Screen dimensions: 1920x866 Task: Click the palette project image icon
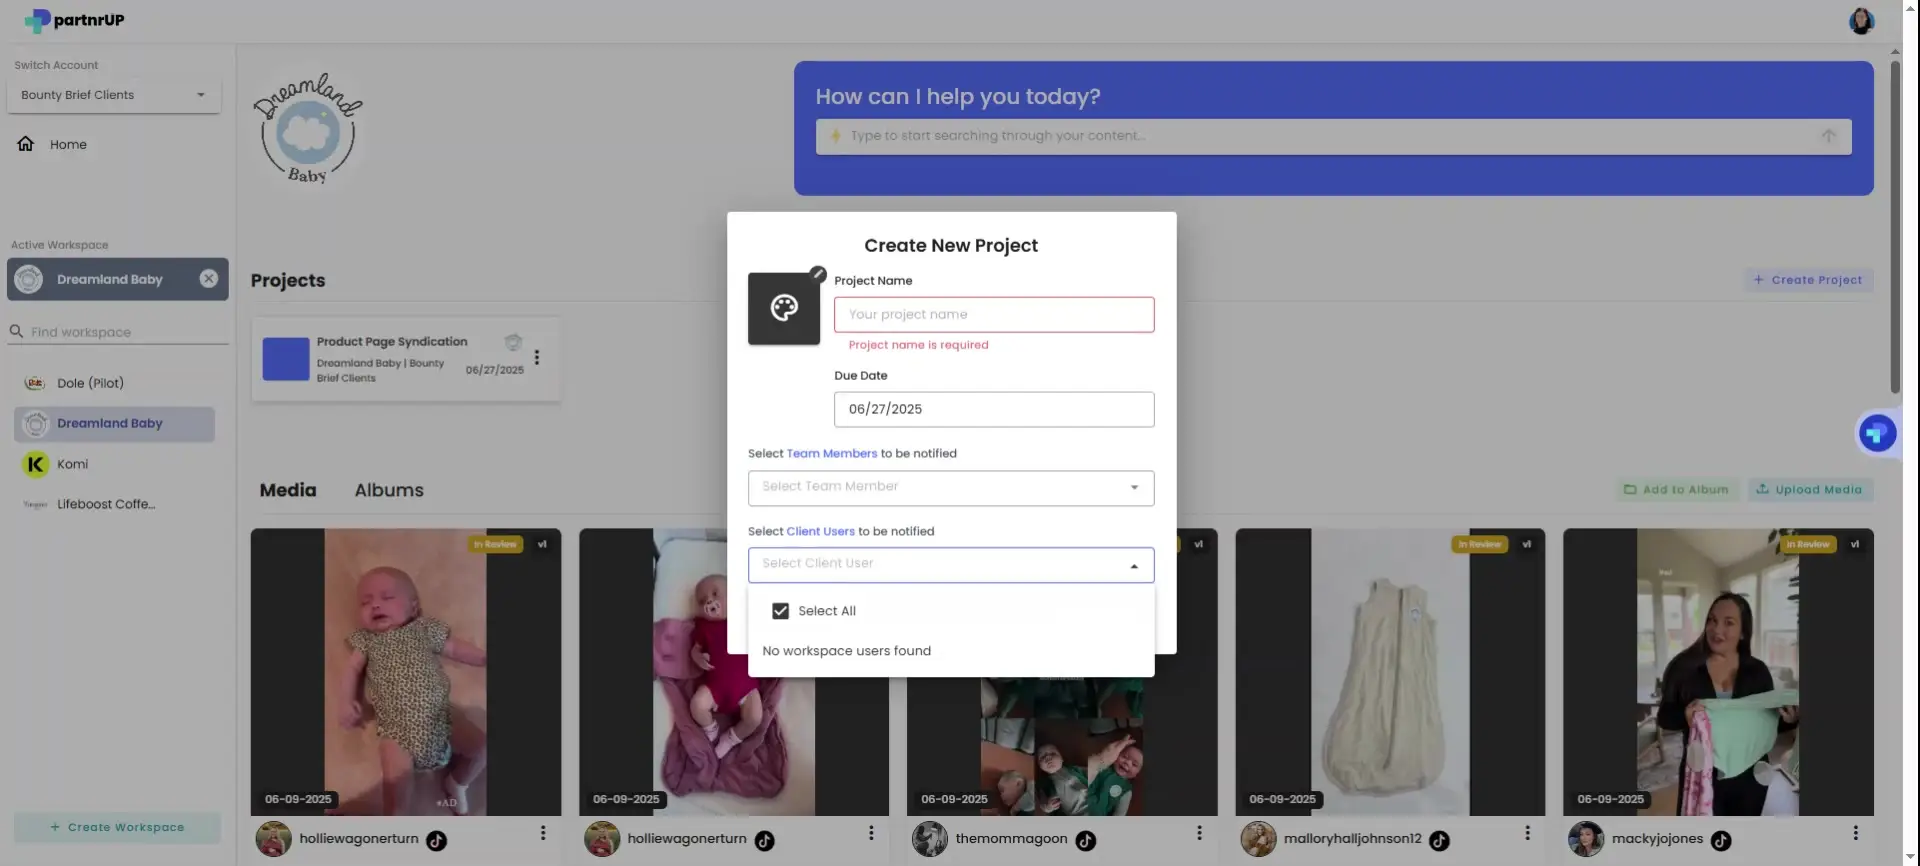tap(784, 308)
